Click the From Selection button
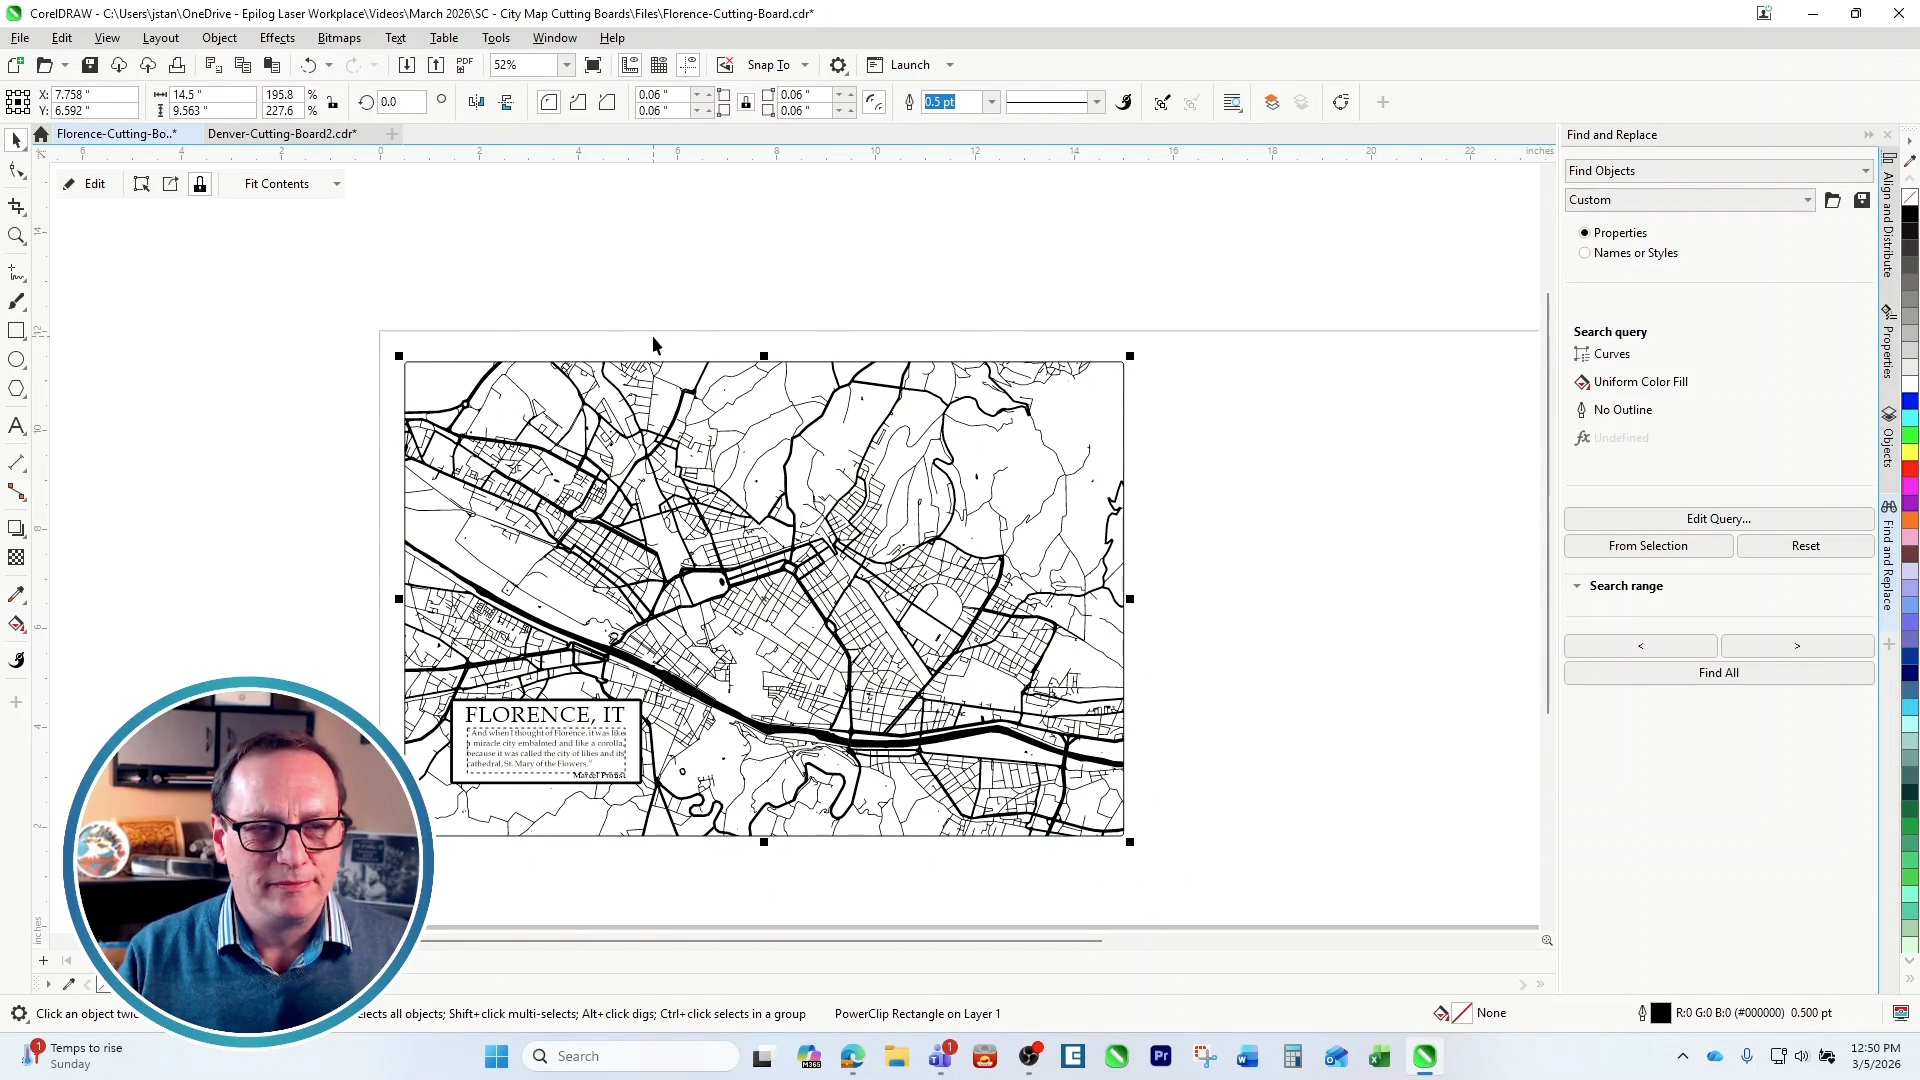This screenshot has height=1080, width=1920. coord(1648,546)
